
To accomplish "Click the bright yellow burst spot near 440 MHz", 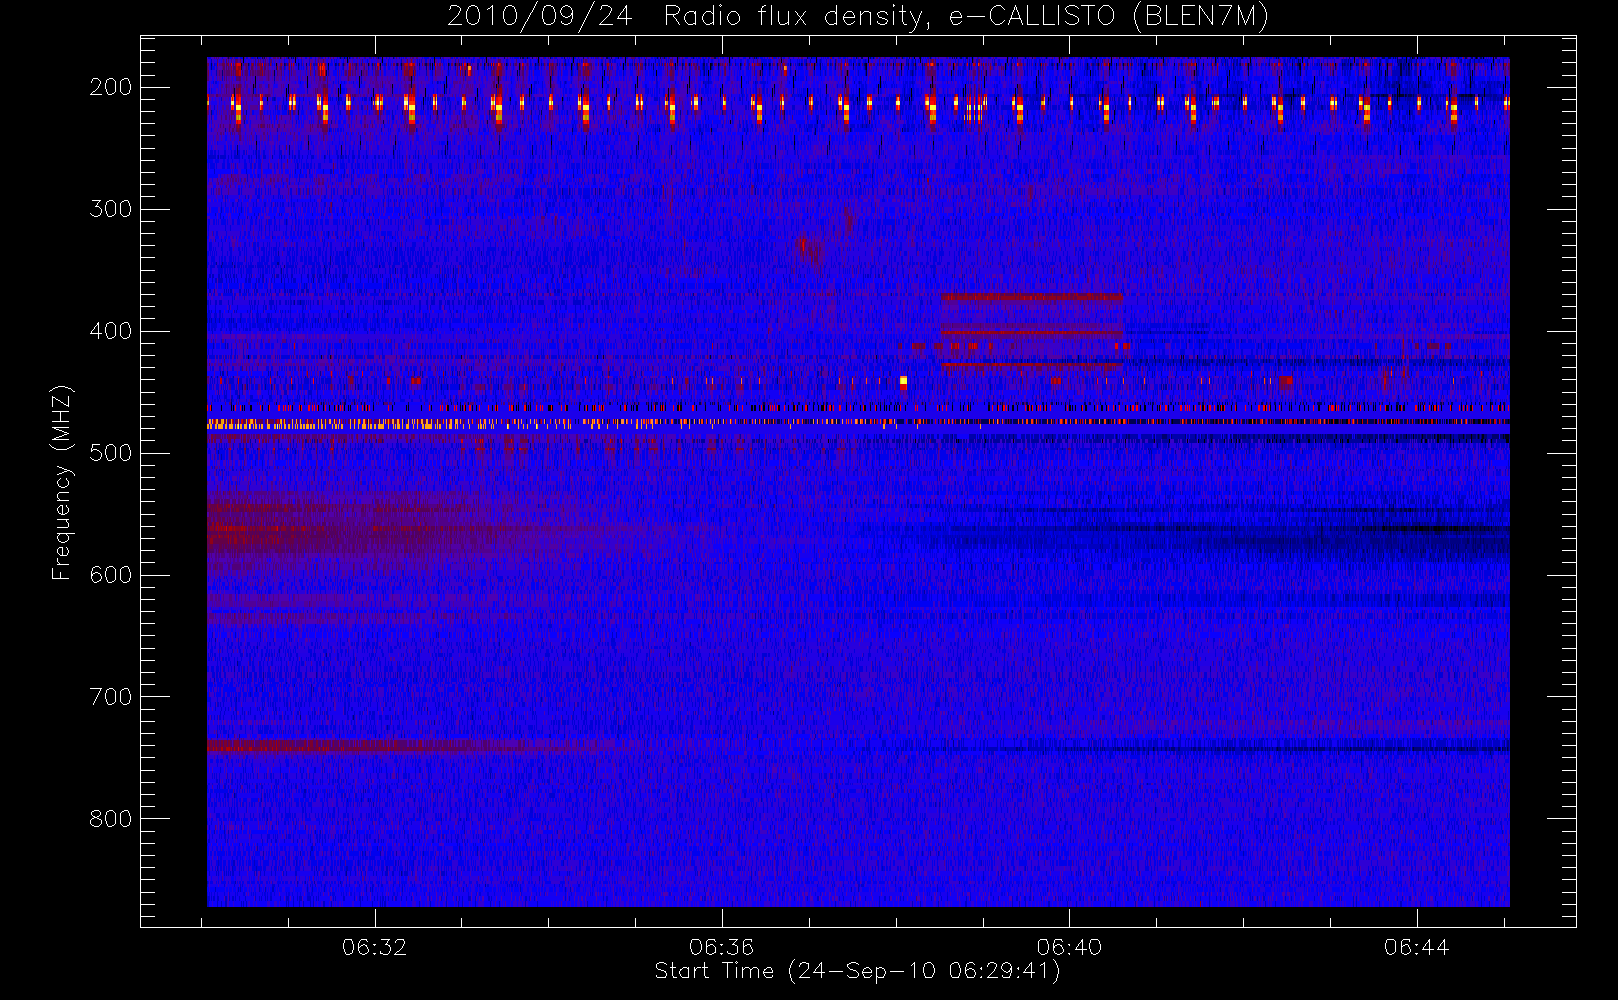I will click(903, 382).
